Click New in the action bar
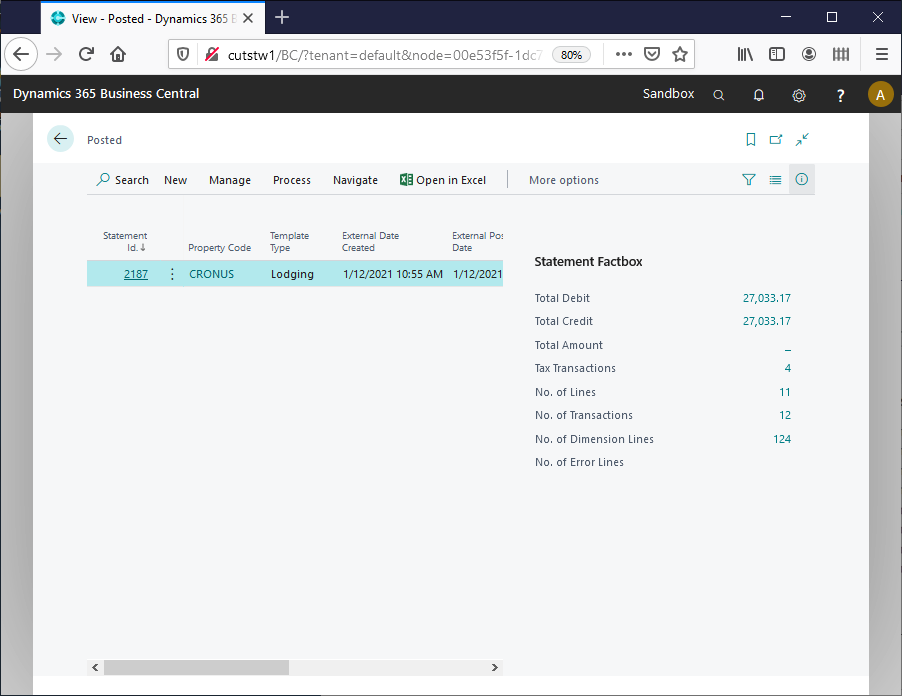This screenshot has height=696, width=902. coord(175,180)
